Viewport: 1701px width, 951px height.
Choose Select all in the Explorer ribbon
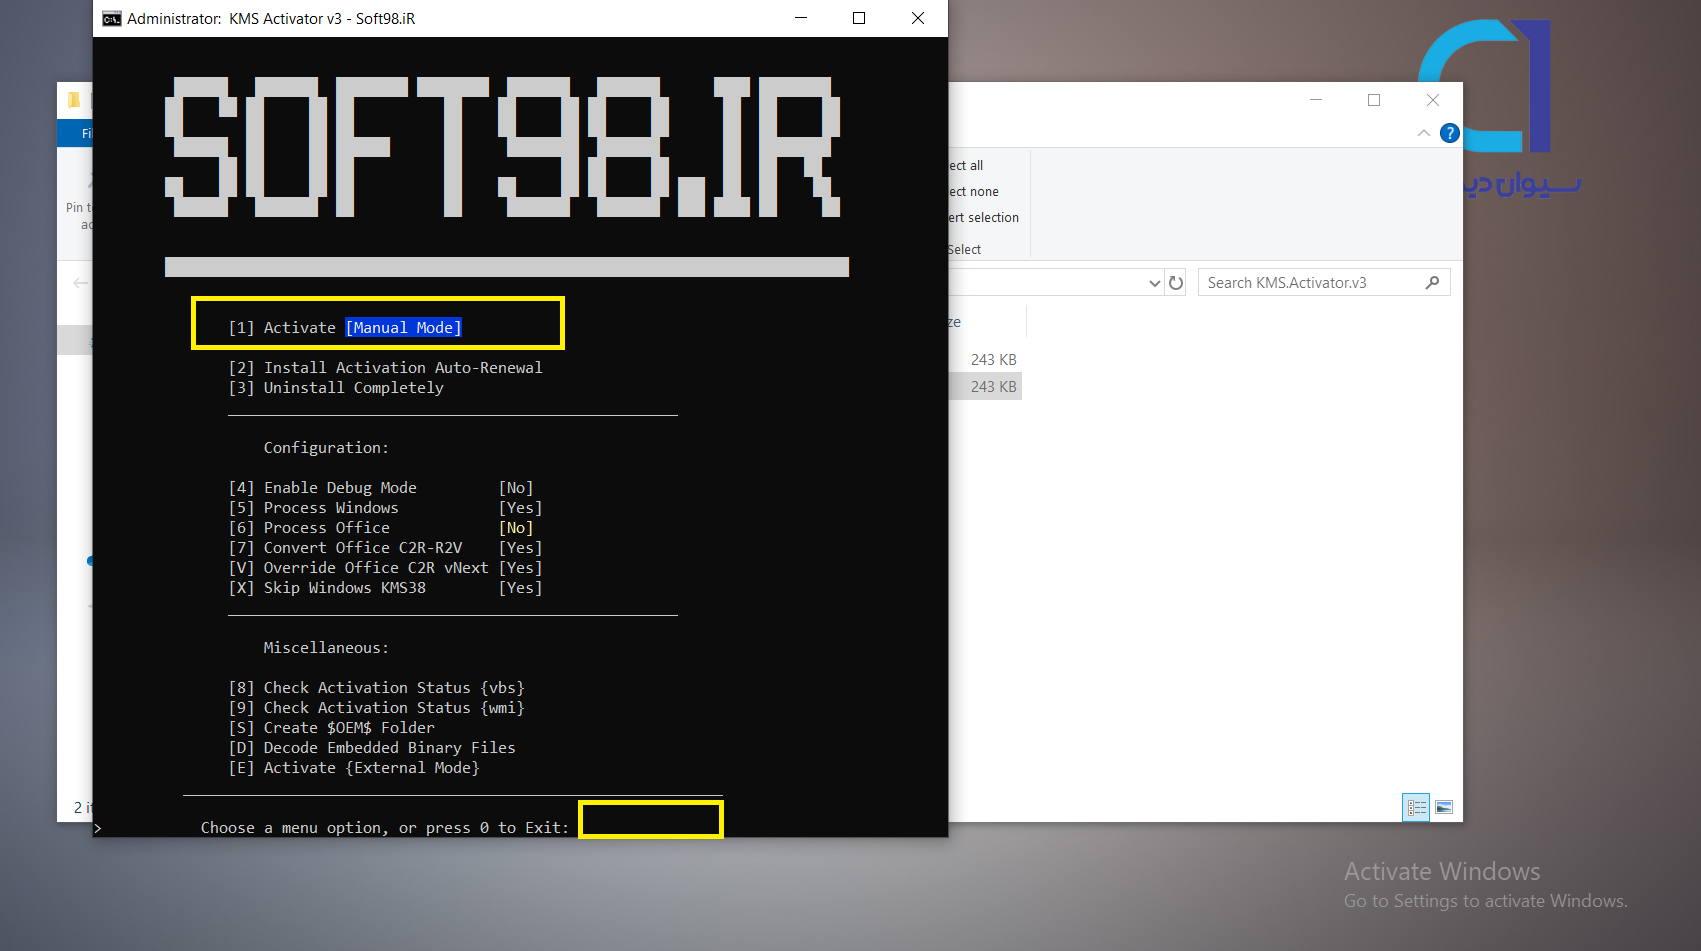[966, 166]
